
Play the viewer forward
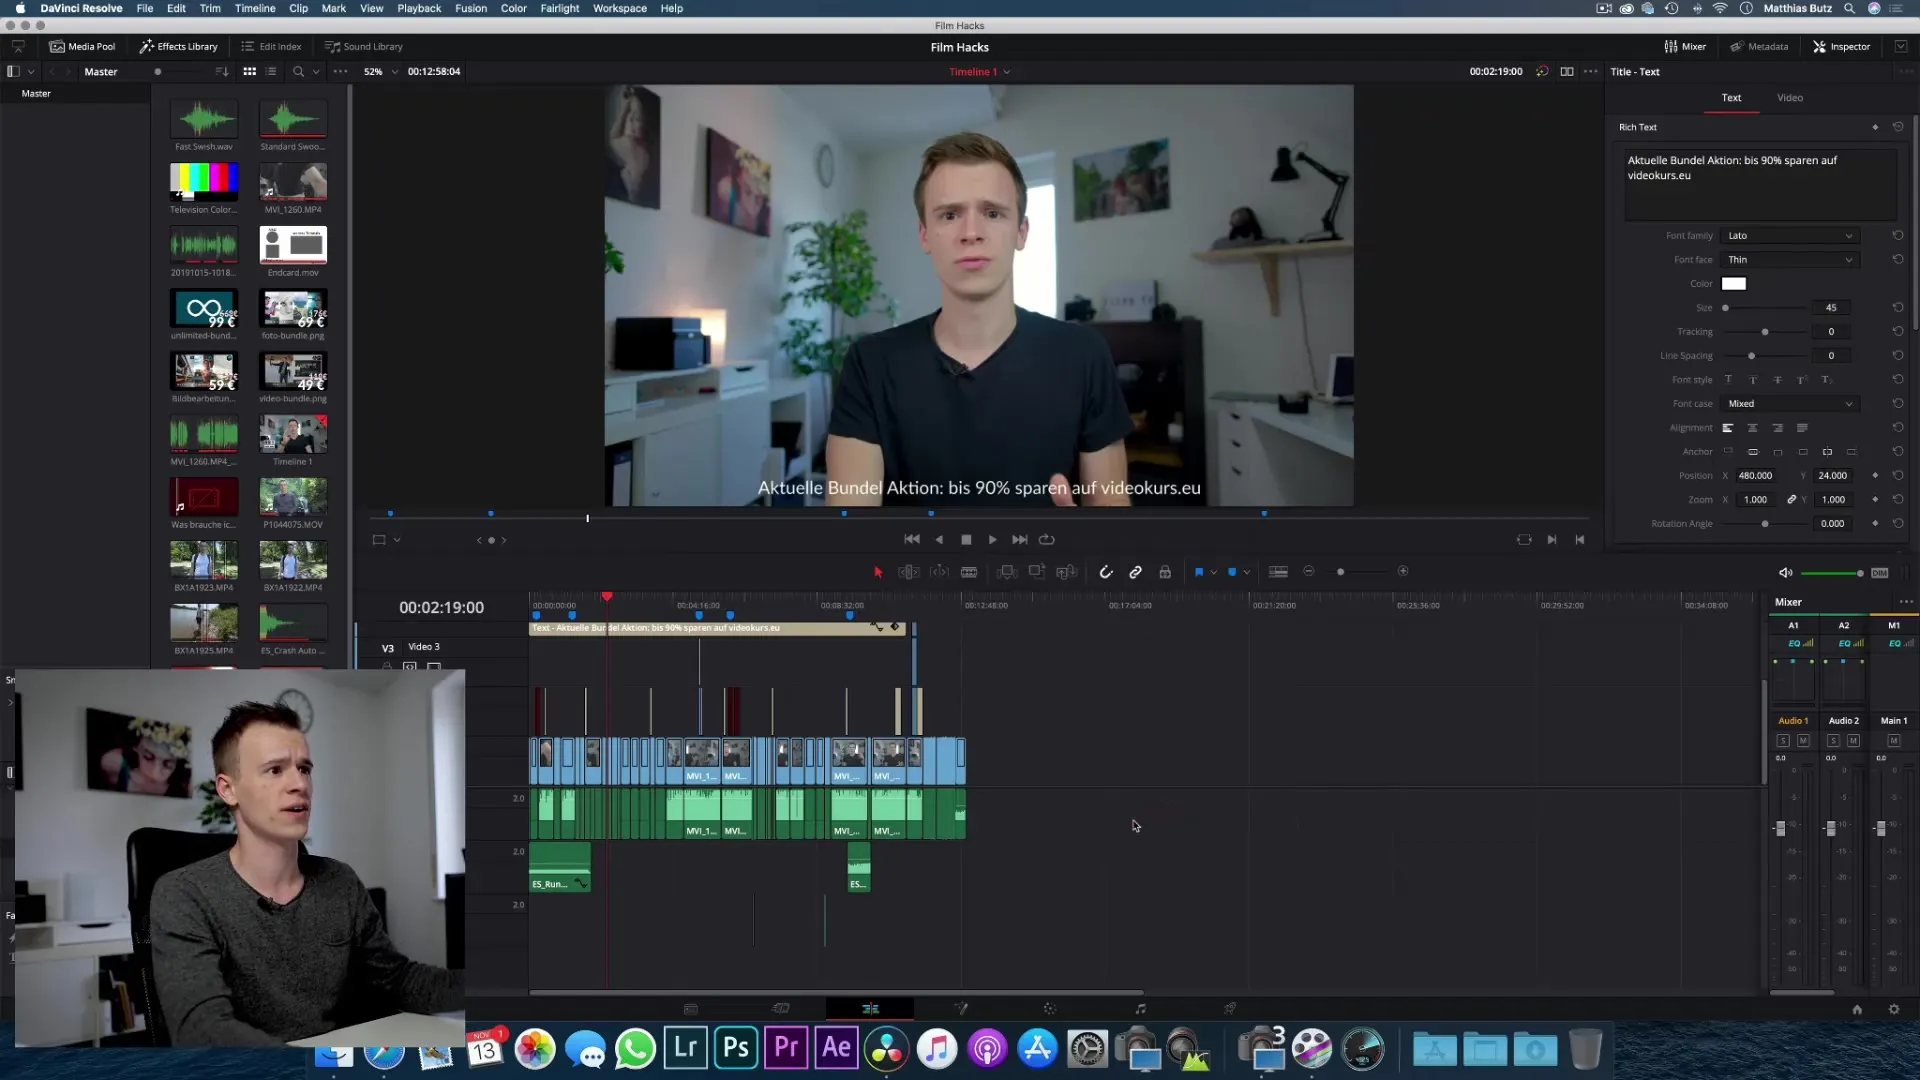pyautogui.click(x=992, y=539)
